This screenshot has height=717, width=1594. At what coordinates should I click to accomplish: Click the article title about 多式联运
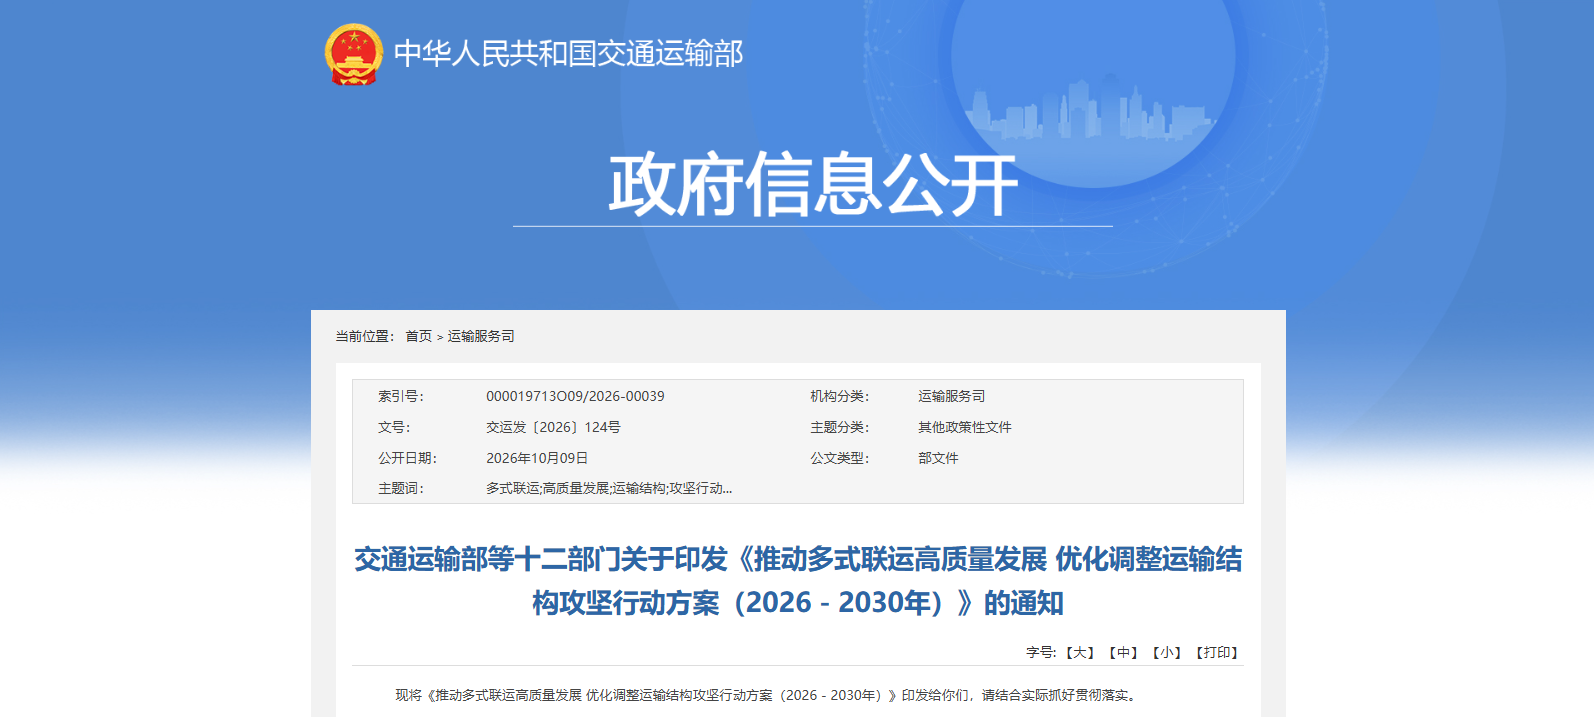[x=798, y=581]
